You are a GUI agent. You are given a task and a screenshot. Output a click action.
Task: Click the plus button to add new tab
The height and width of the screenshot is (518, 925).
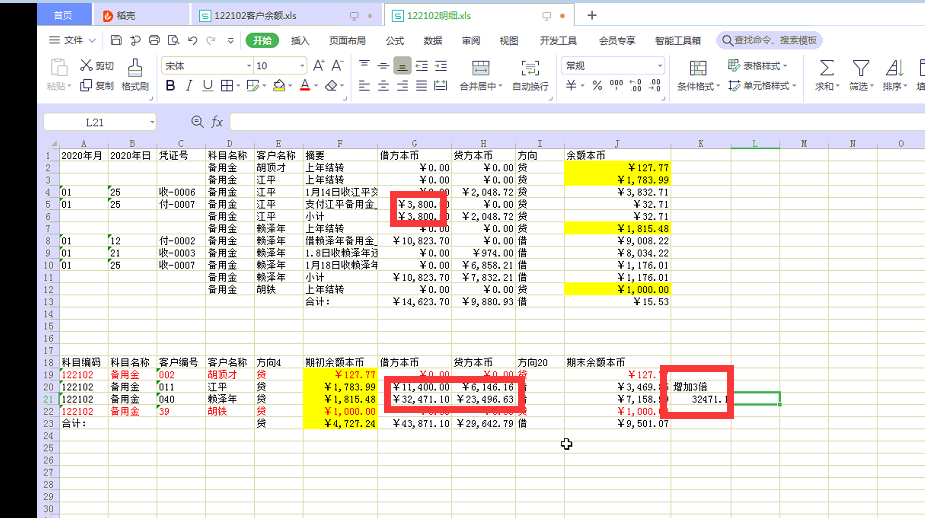(592, 15)
